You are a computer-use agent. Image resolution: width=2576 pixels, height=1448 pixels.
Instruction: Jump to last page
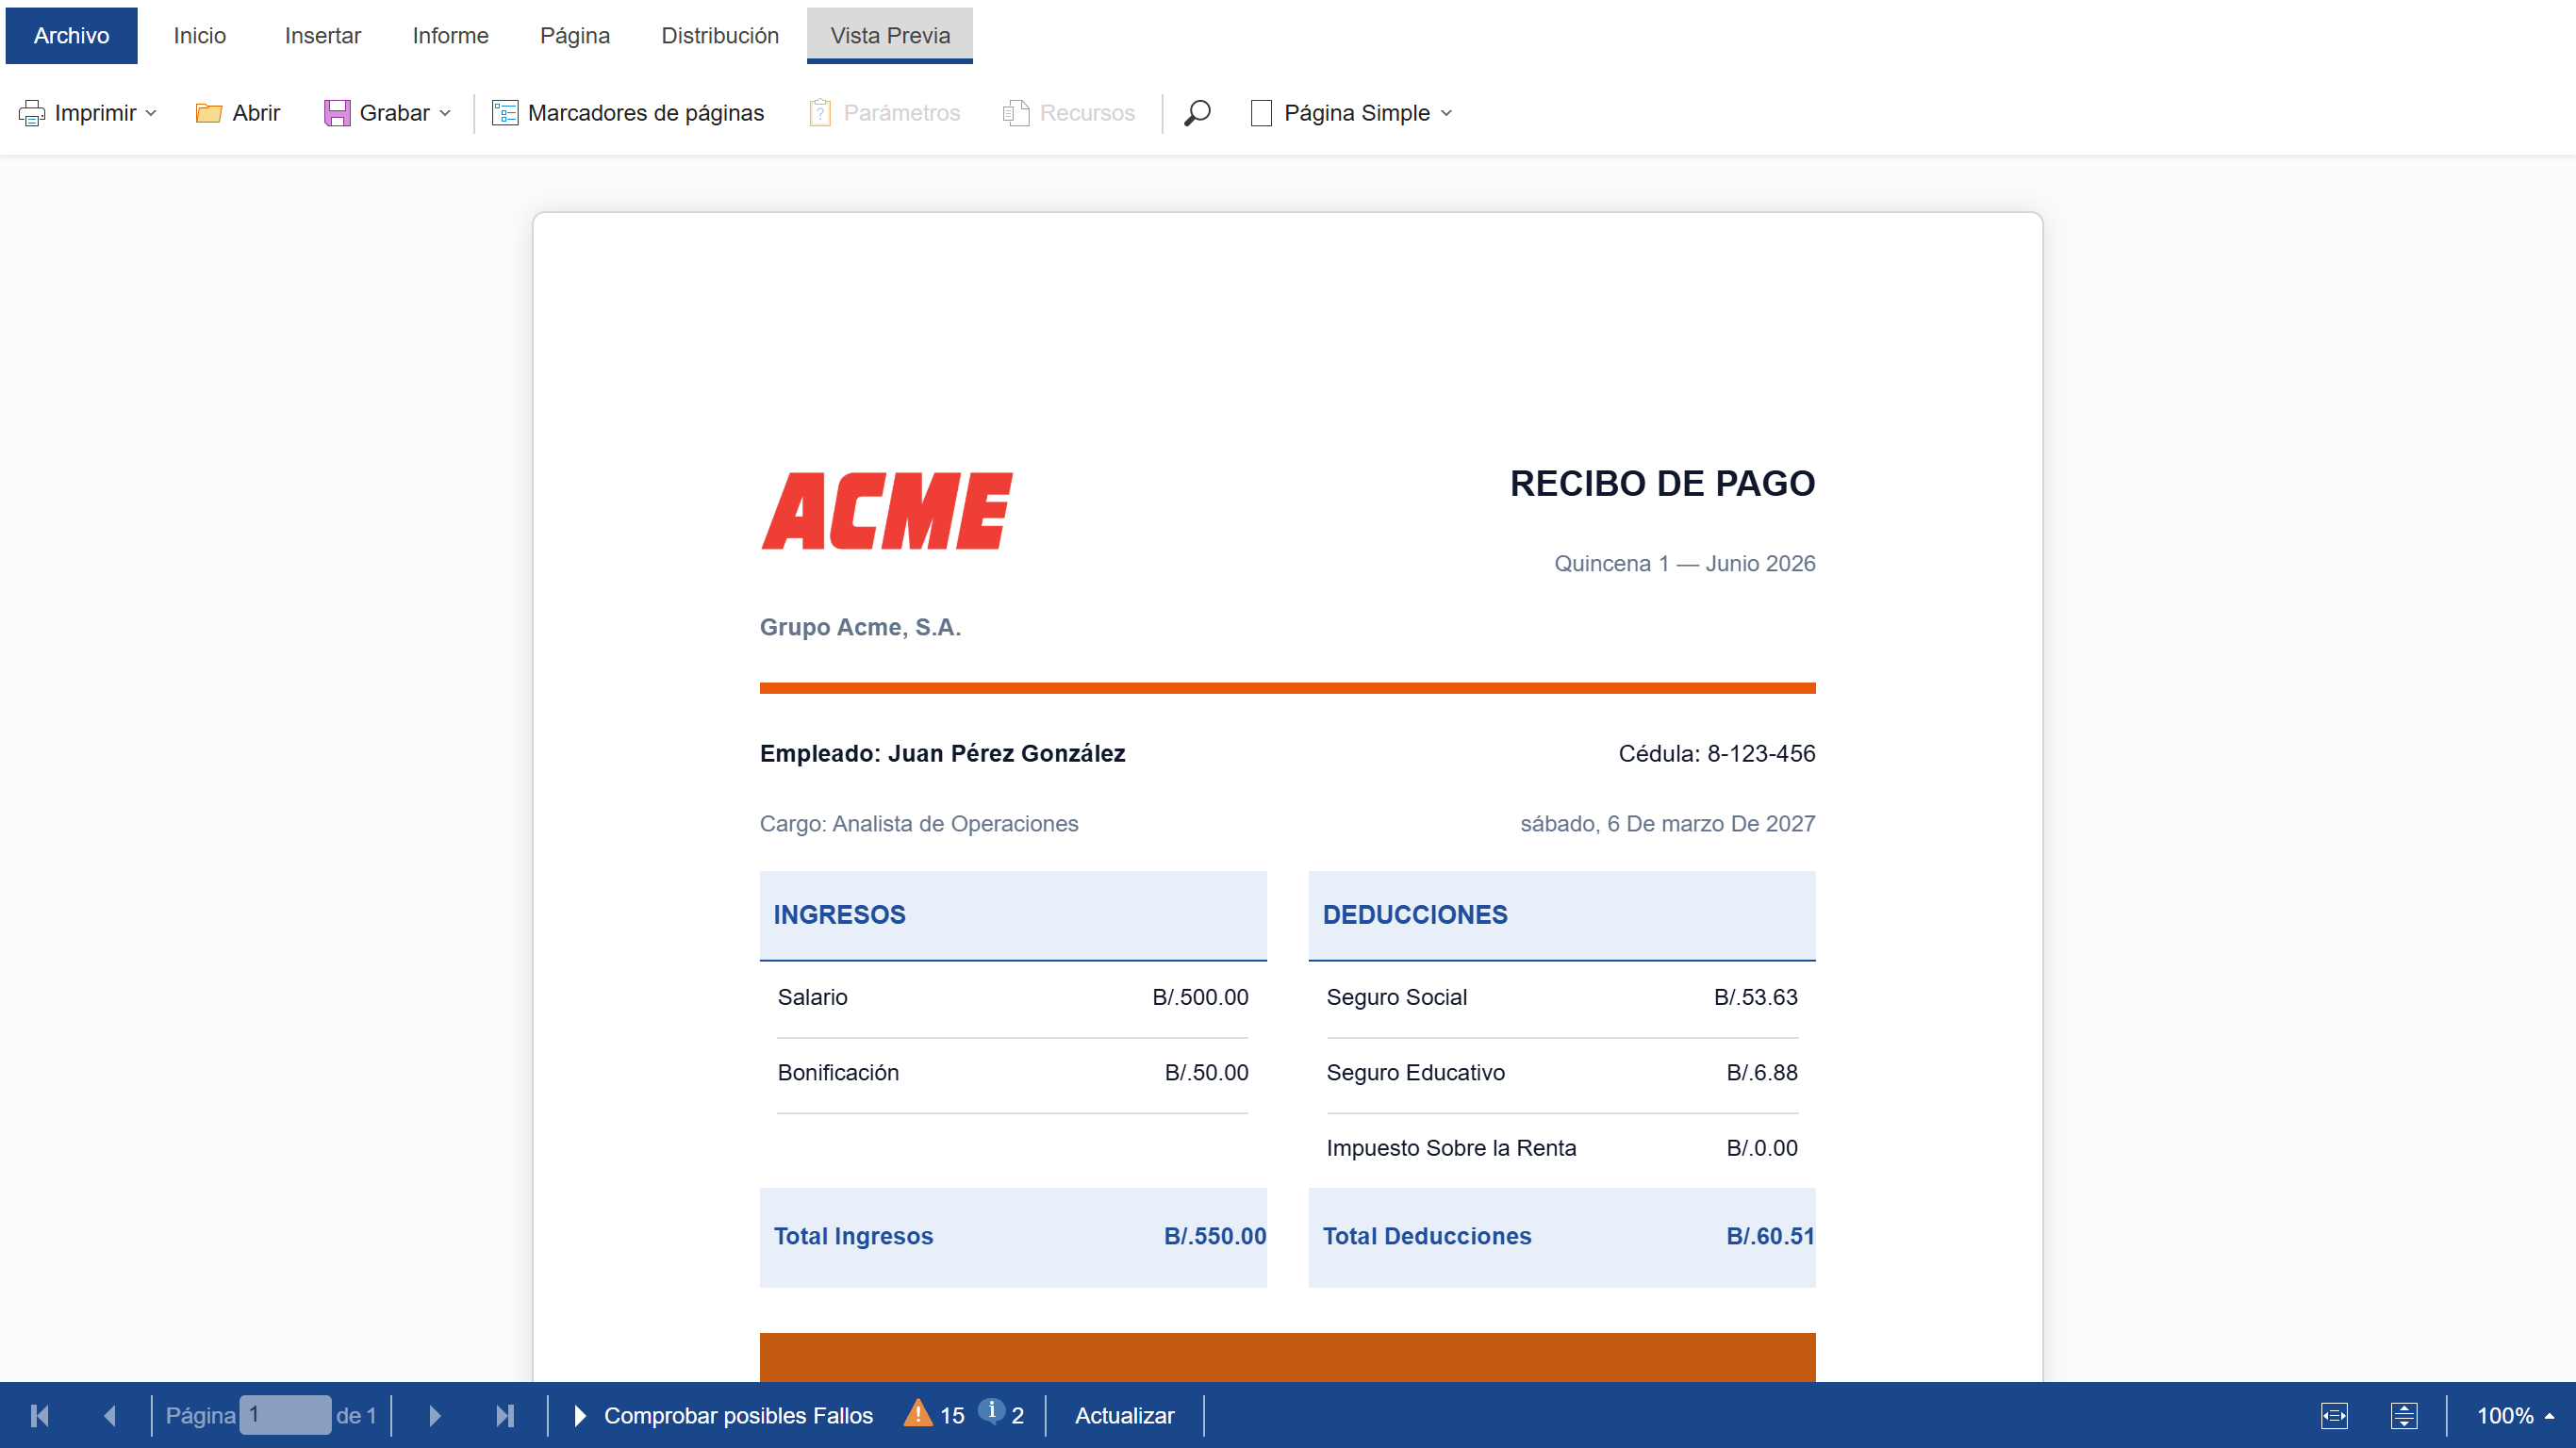click(x=505, y=1415)
